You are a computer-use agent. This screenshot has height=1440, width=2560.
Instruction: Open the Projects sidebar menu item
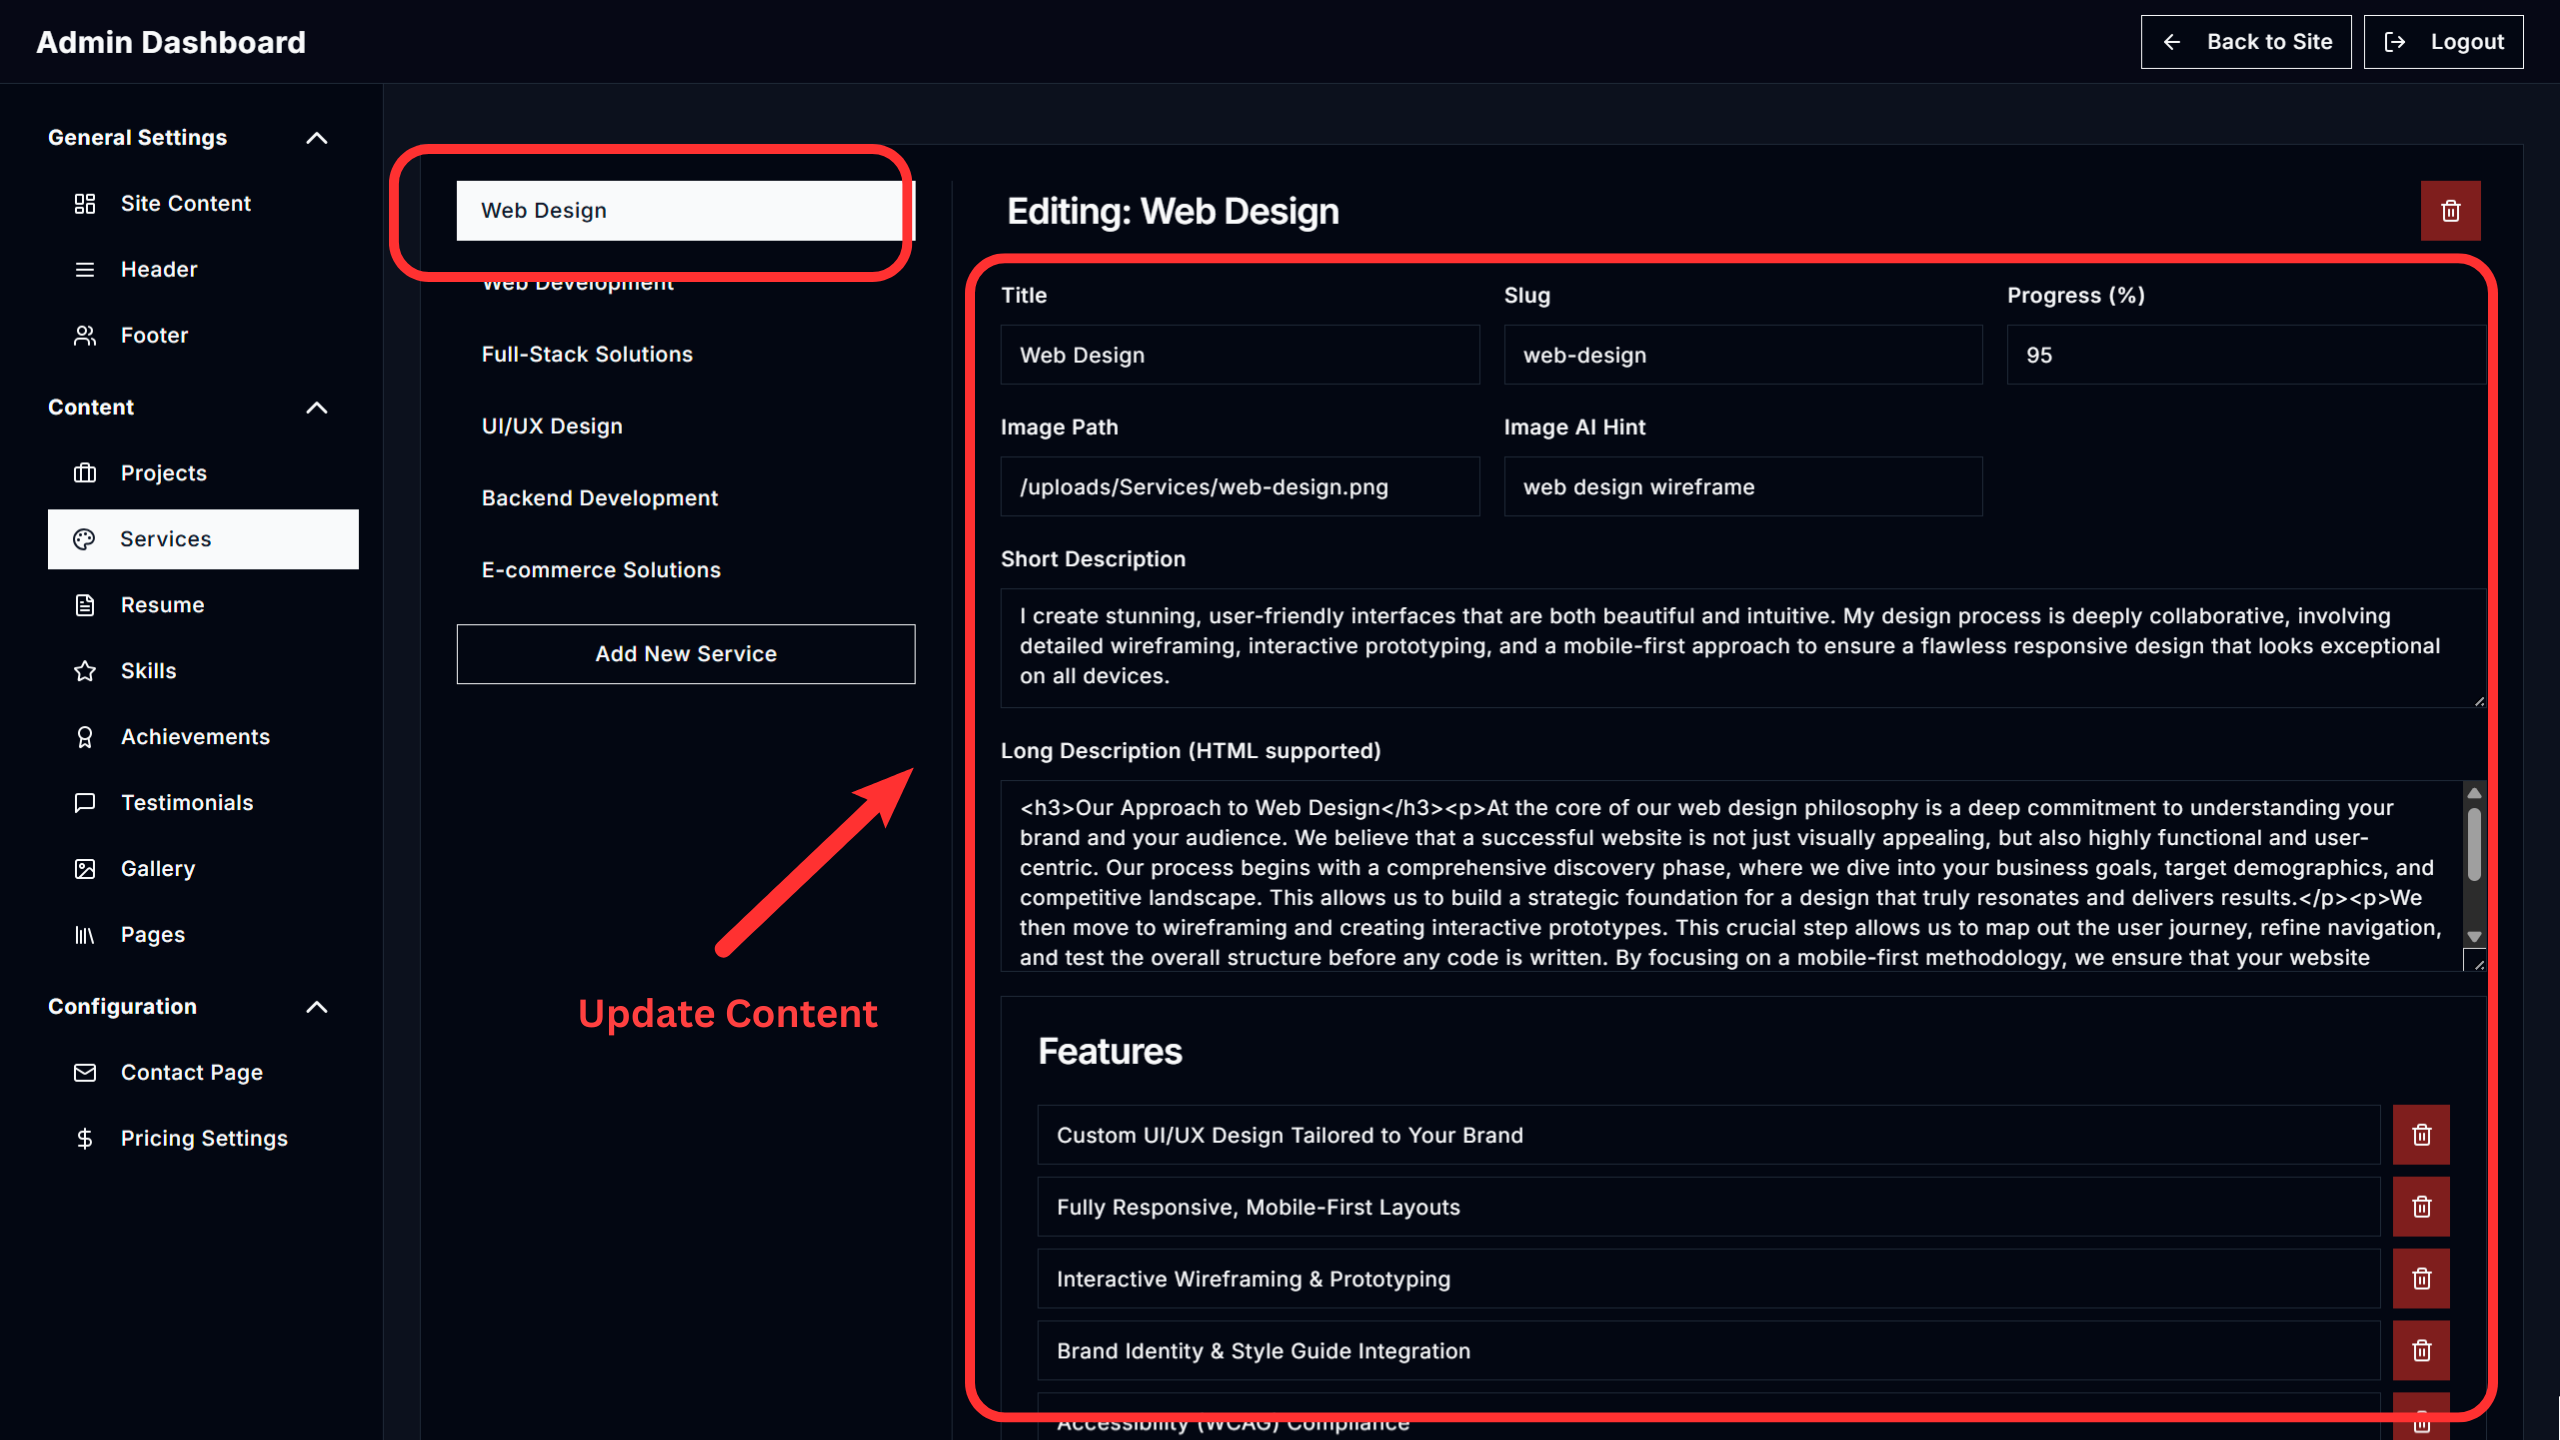click(163, 473)
